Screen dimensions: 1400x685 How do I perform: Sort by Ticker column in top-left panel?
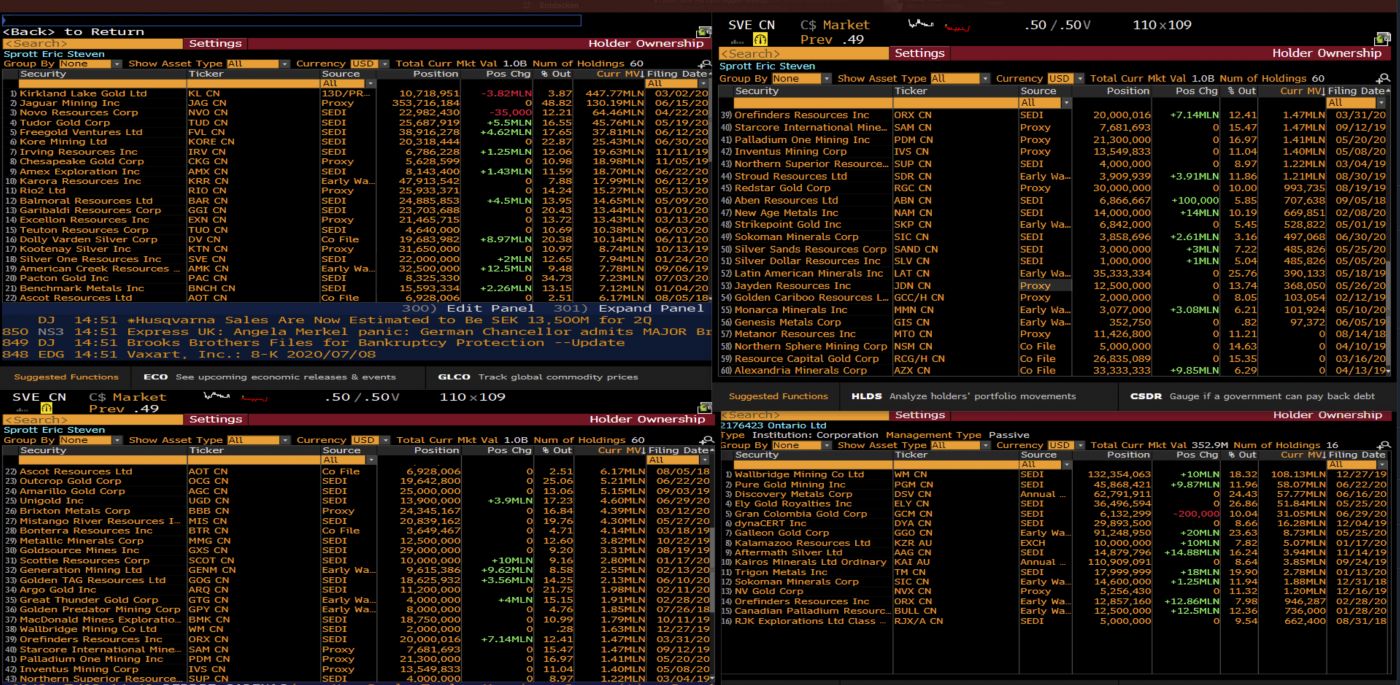252,74
